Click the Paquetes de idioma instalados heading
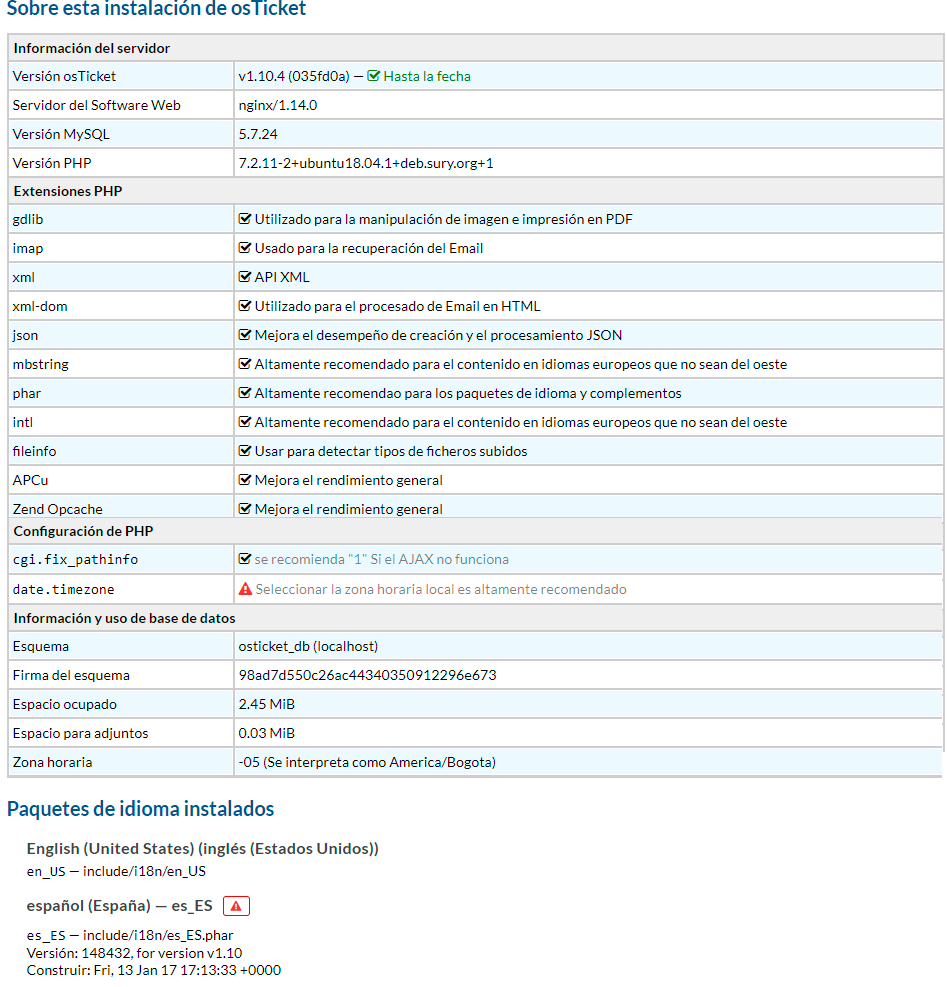Screen dimensions: 947x987 click(140, 809)
